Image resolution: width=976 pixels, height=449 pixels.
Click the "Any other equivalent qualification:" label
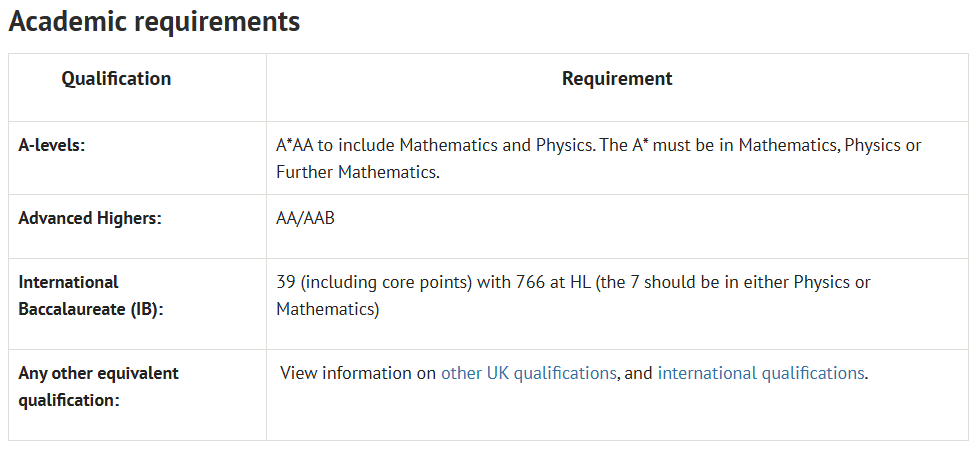(98, 386)
